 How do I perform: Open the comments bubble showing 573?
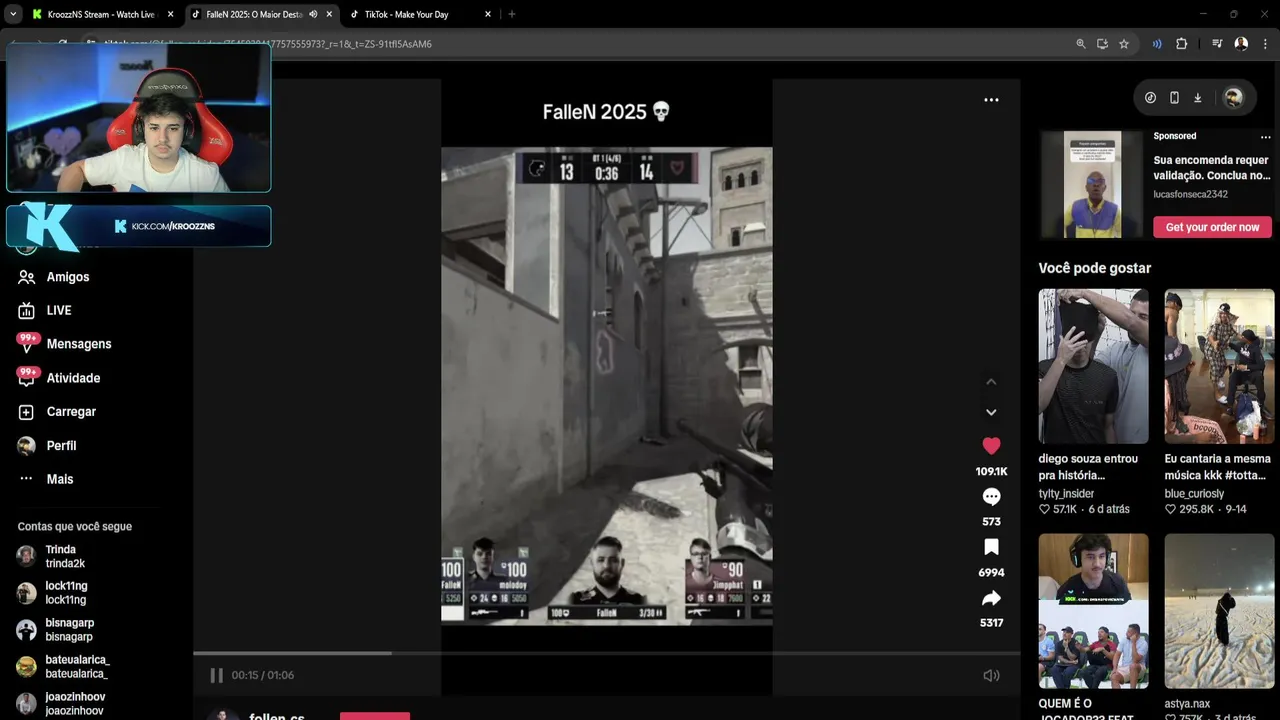(991, 497)
